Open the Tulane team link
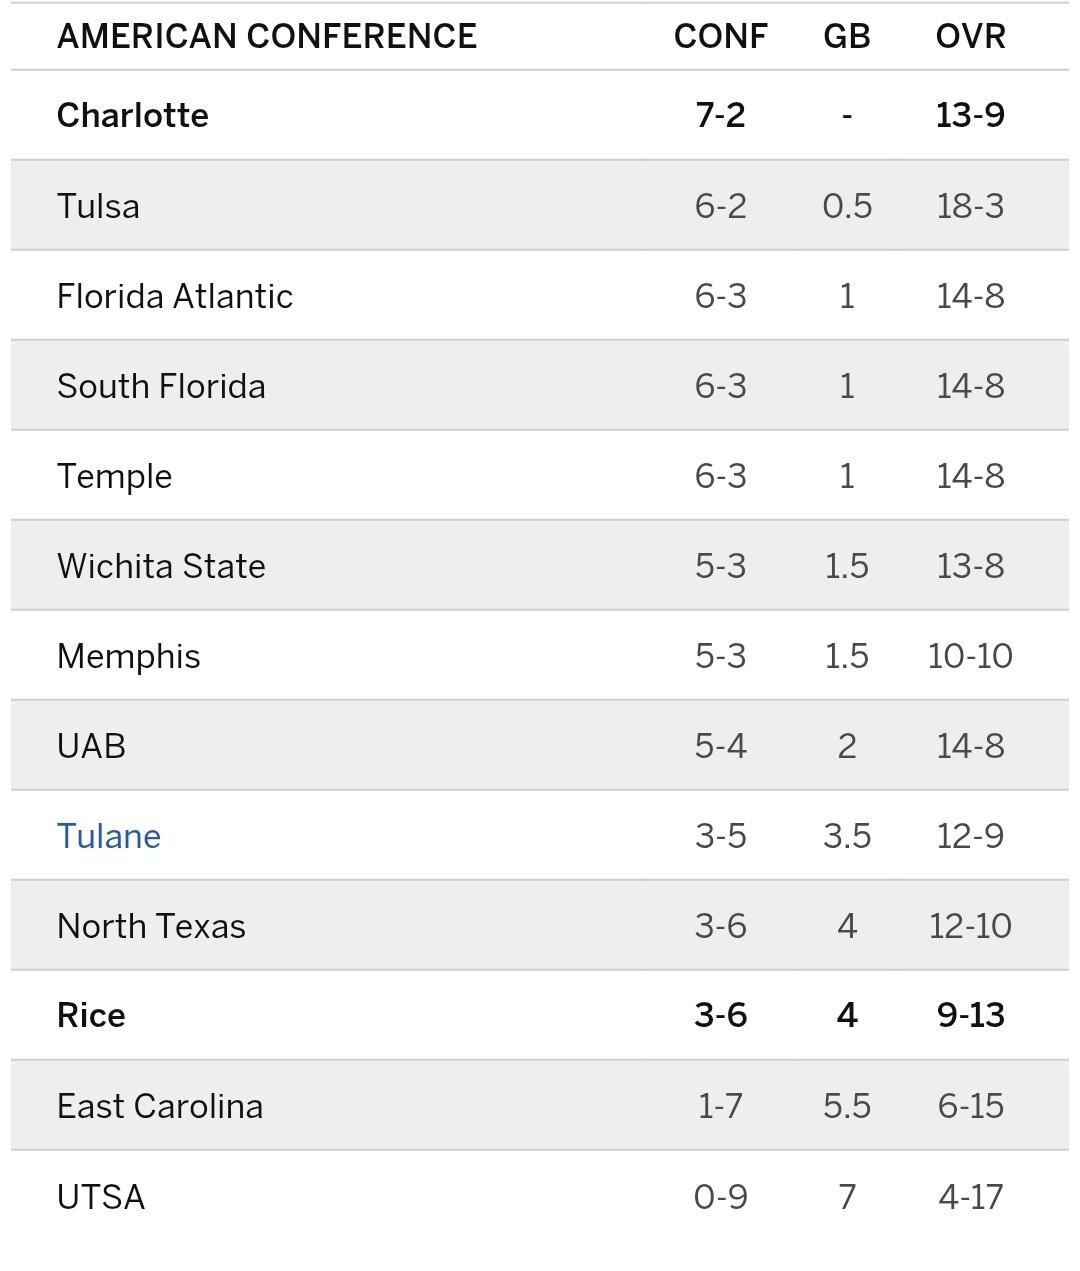Viewport: 1080px width, 1271px height. (x=109, y=836)
